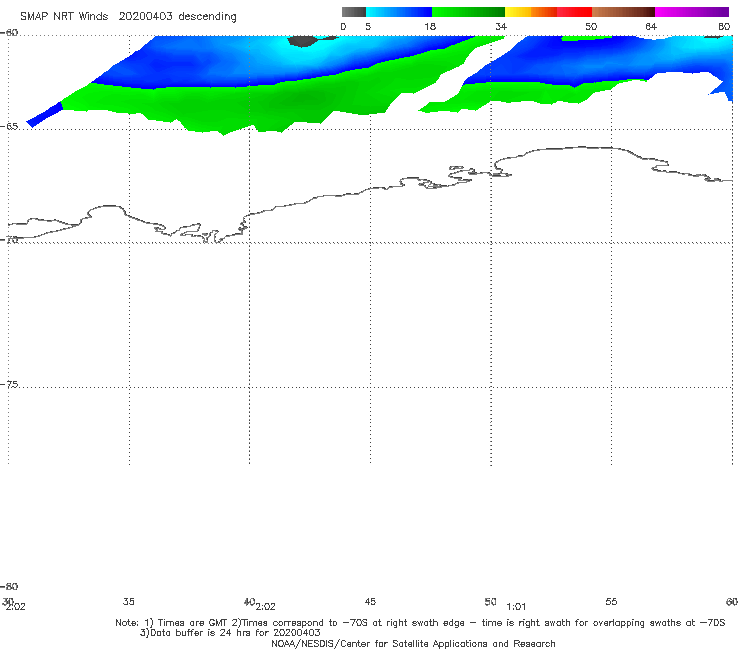Click the '1:01' swath time label
Screen dimensions: 740x650
click(516, 607)
